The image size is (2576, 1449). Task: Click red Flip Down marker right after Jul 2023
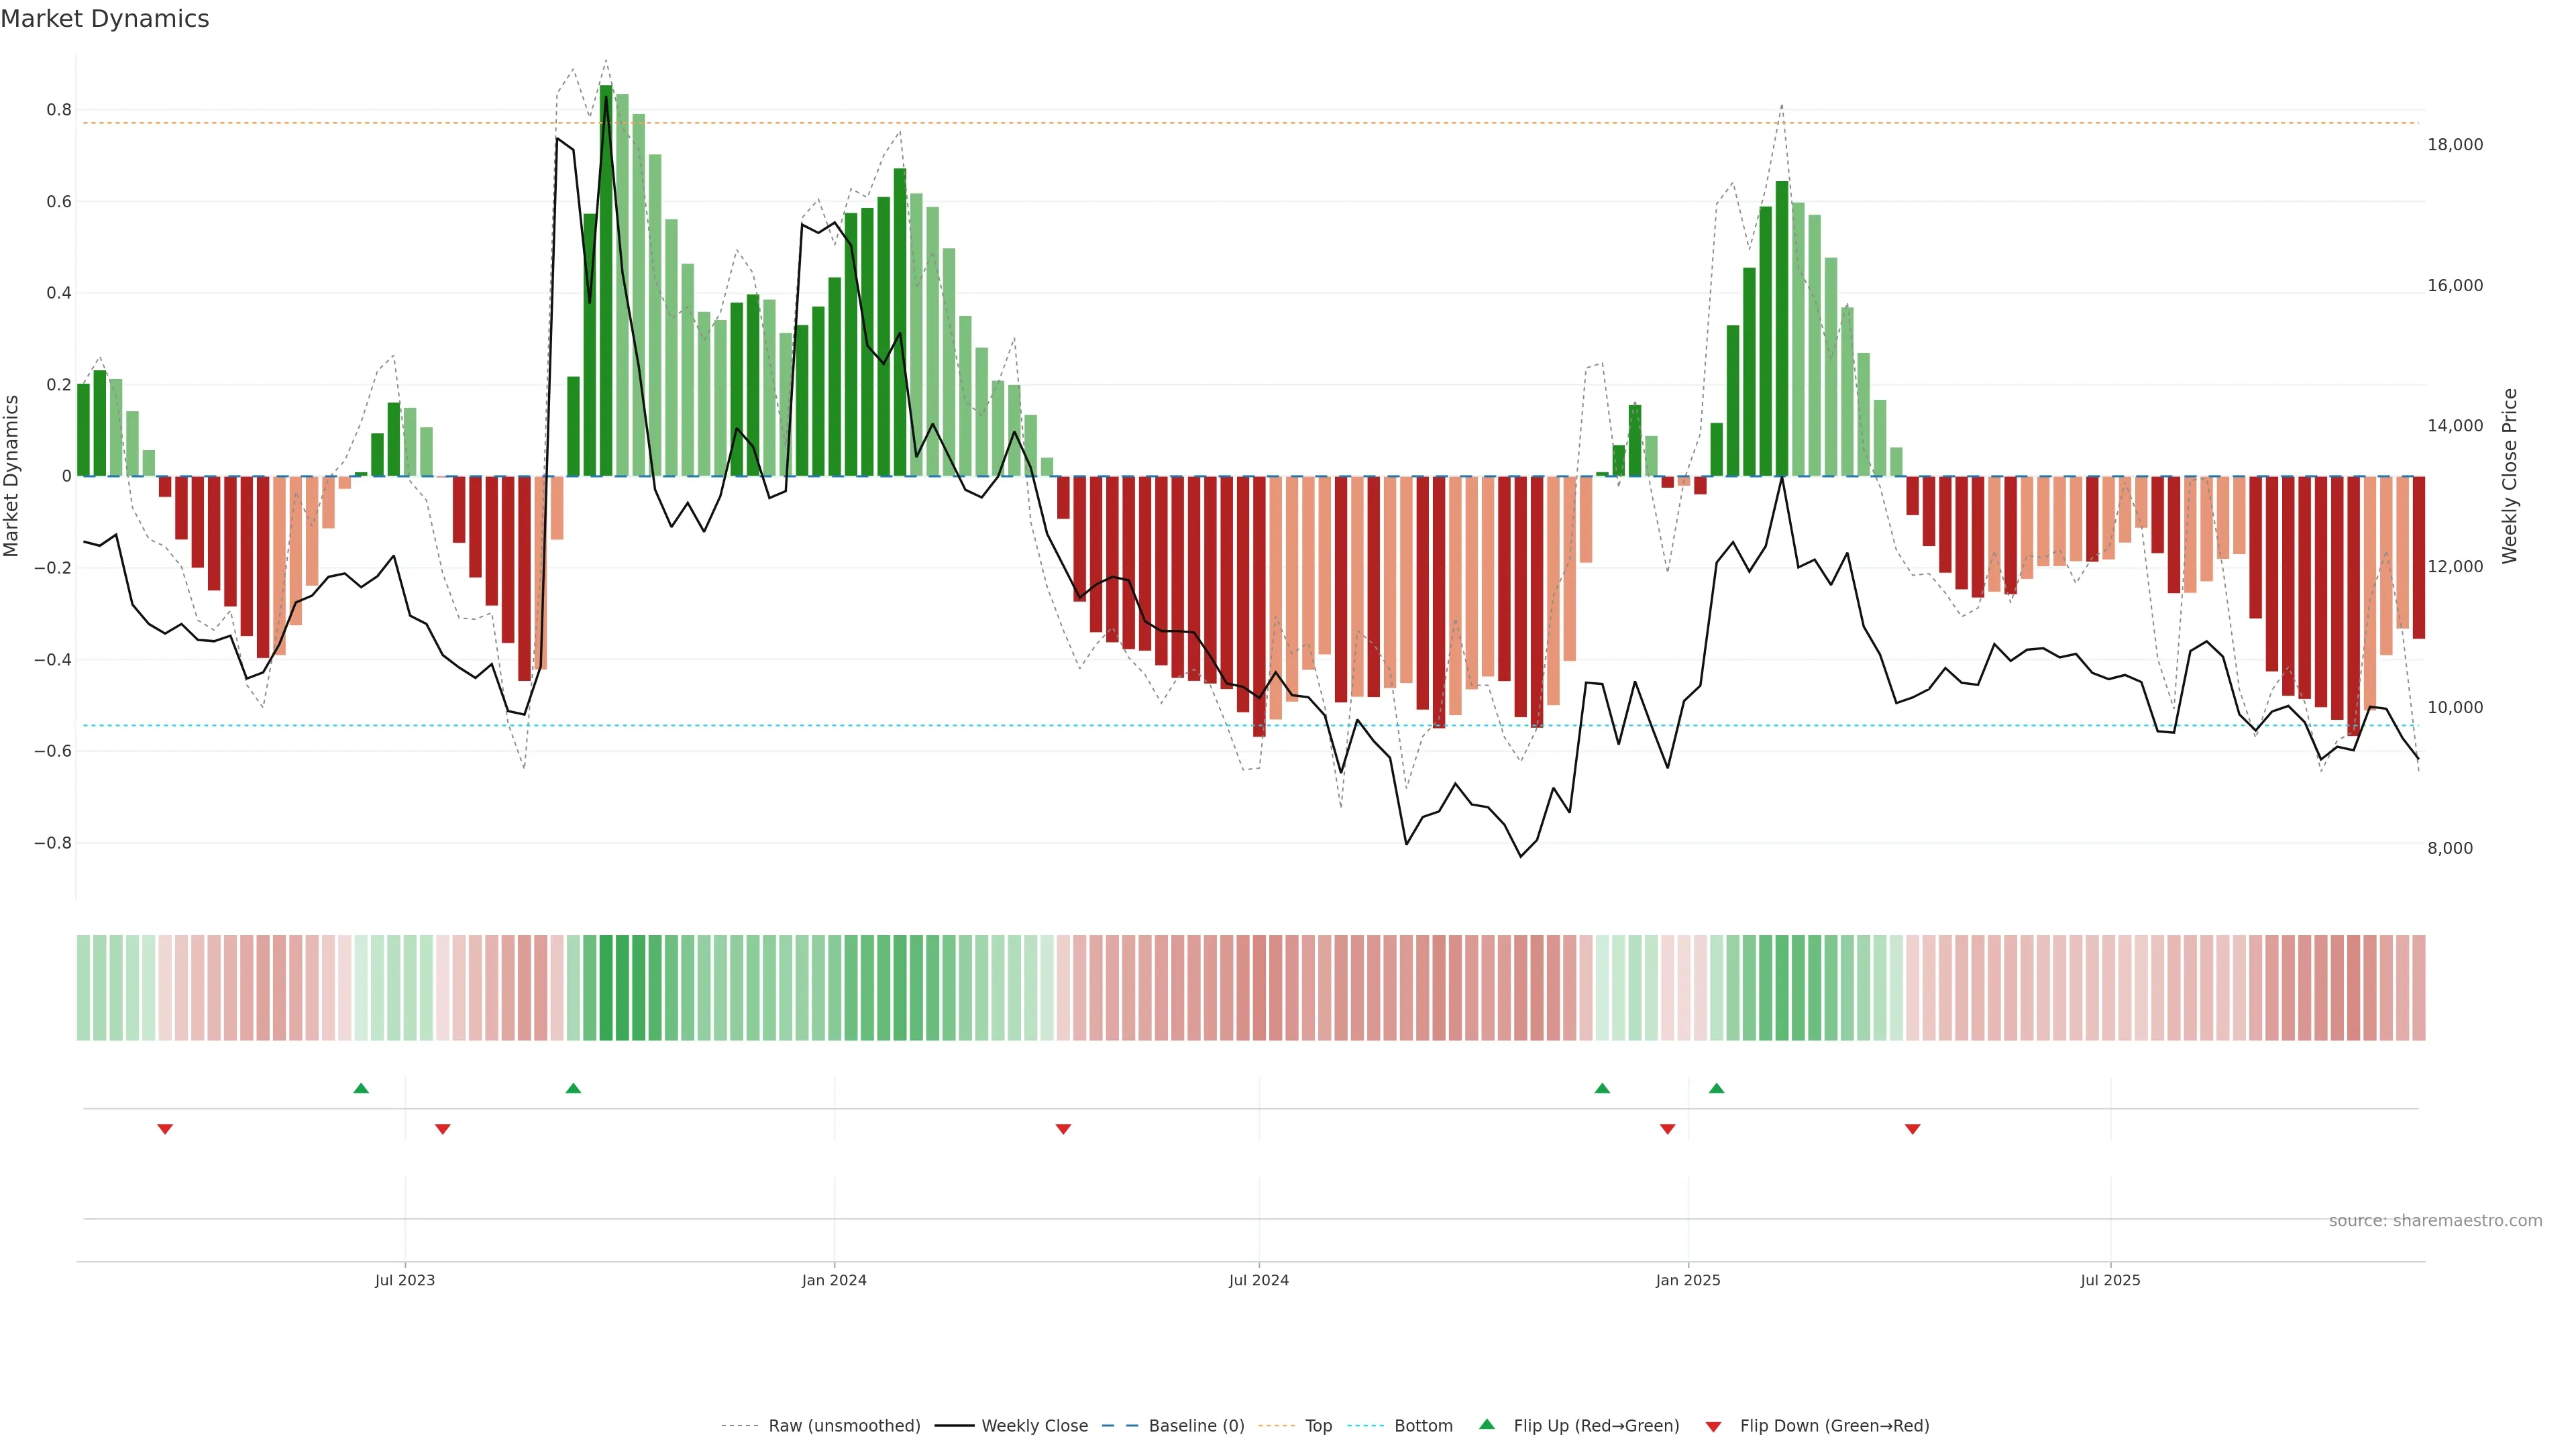point(443,1129)
